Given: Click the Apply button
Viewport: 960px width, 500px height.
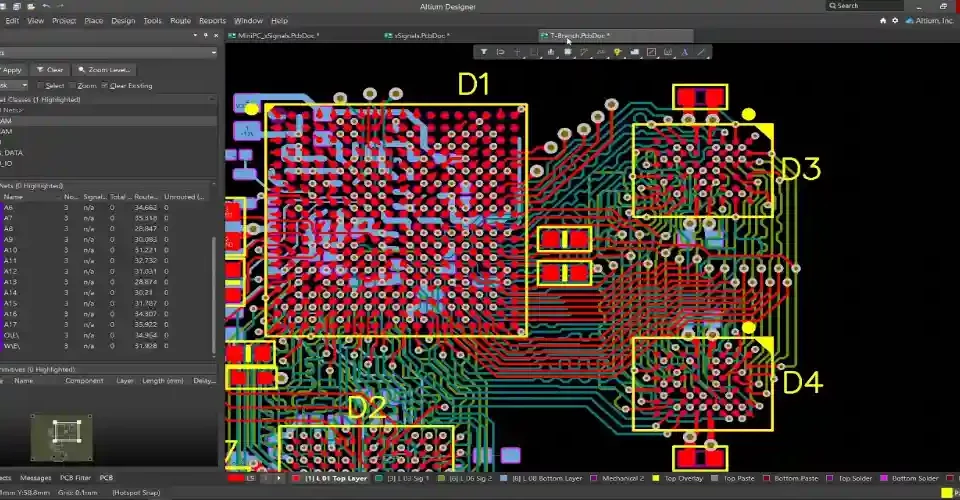Looking at the screenshot, I should (x=12, y=70).
